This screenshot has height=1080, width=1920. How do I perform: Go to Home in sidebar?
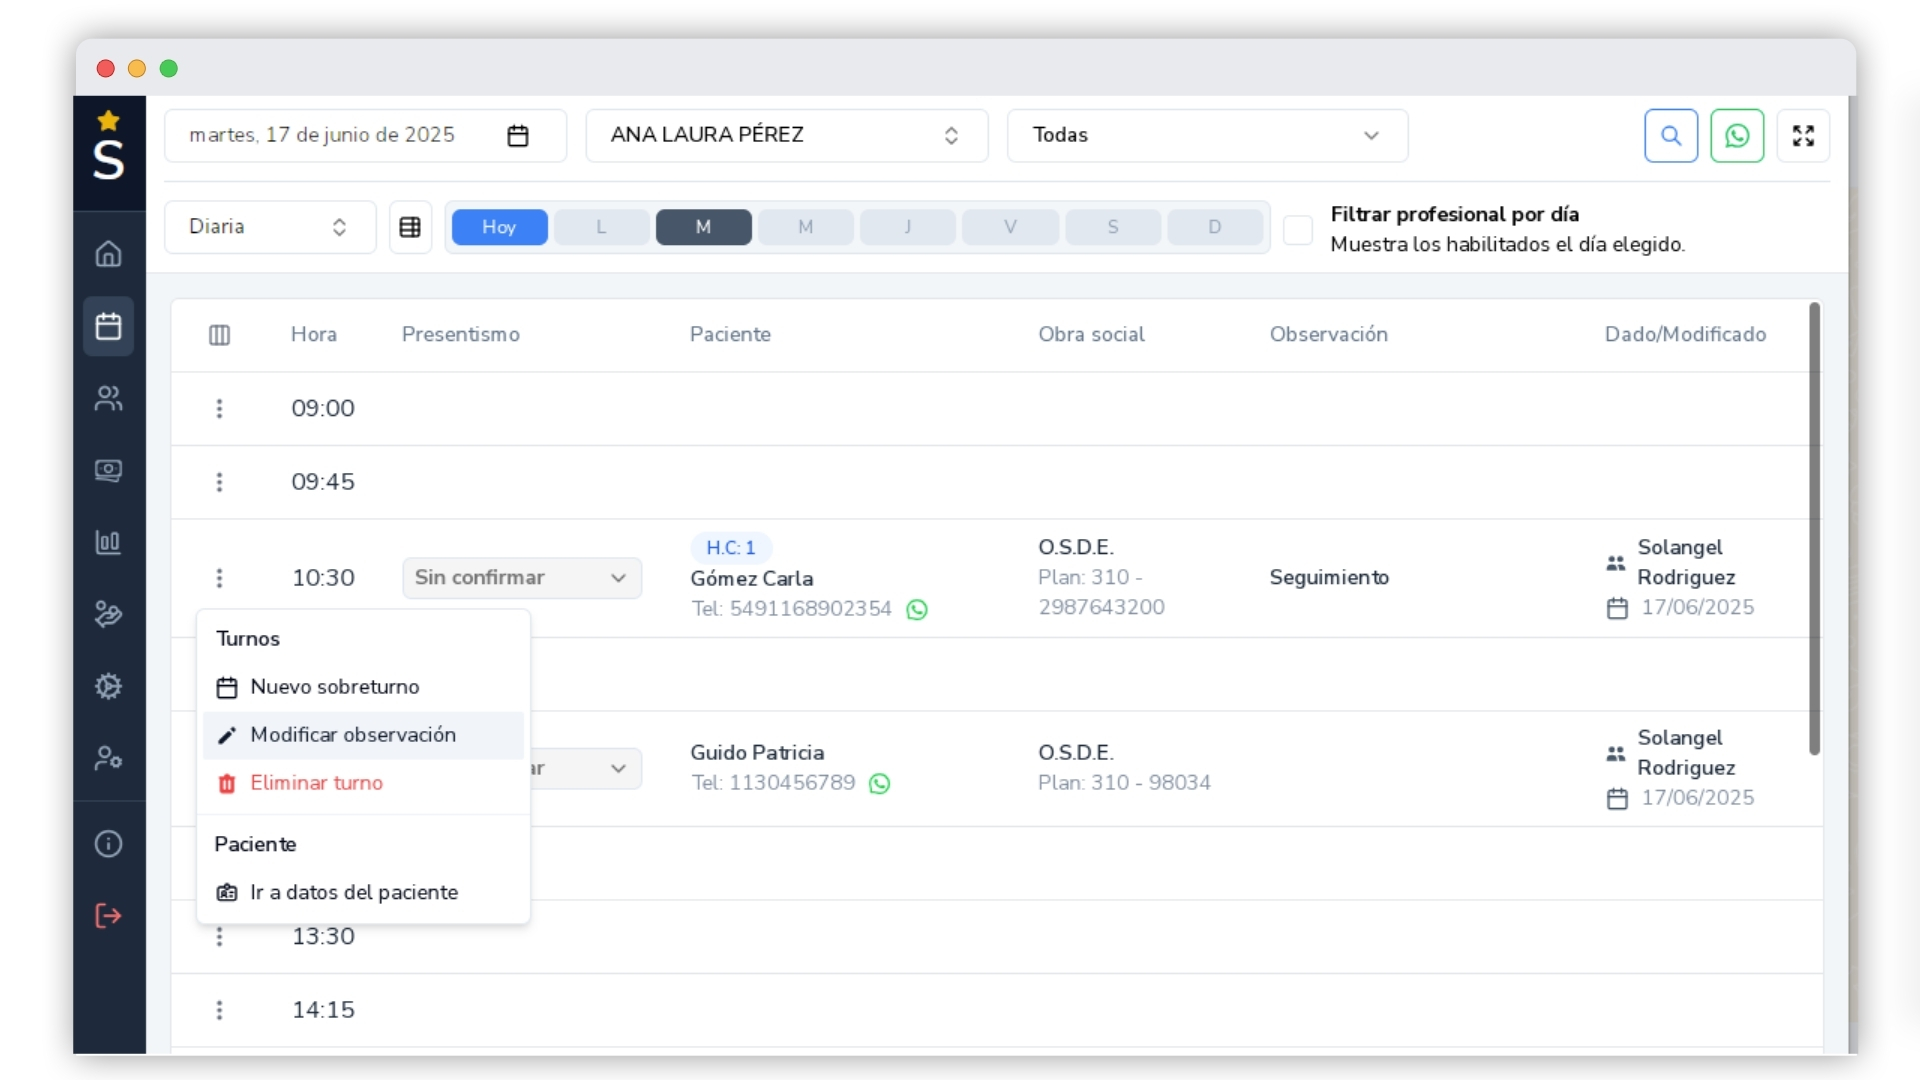point(108,254)
